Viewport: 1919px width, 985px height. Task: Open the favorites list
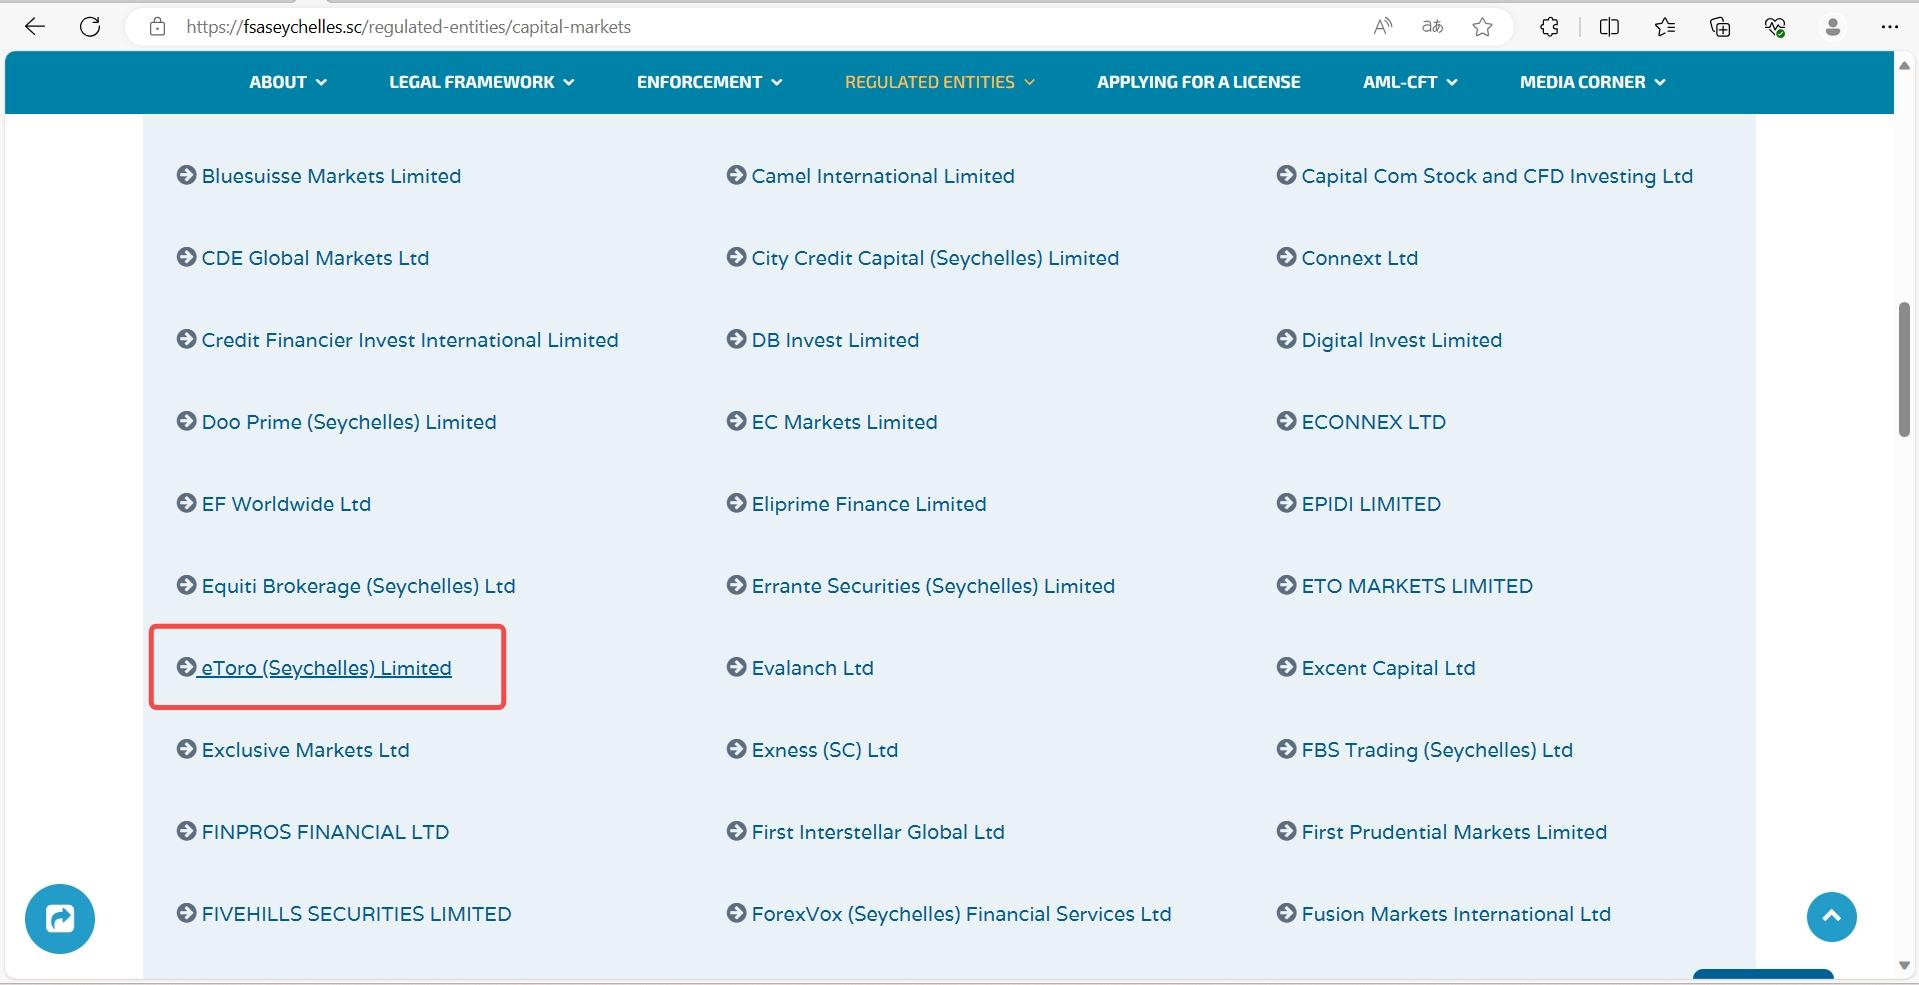[x=1665, y=27]
